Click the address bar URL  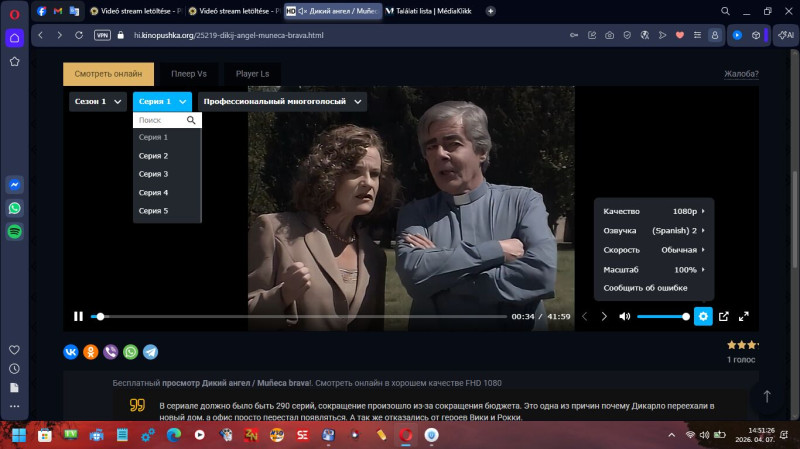pos(229,35)
